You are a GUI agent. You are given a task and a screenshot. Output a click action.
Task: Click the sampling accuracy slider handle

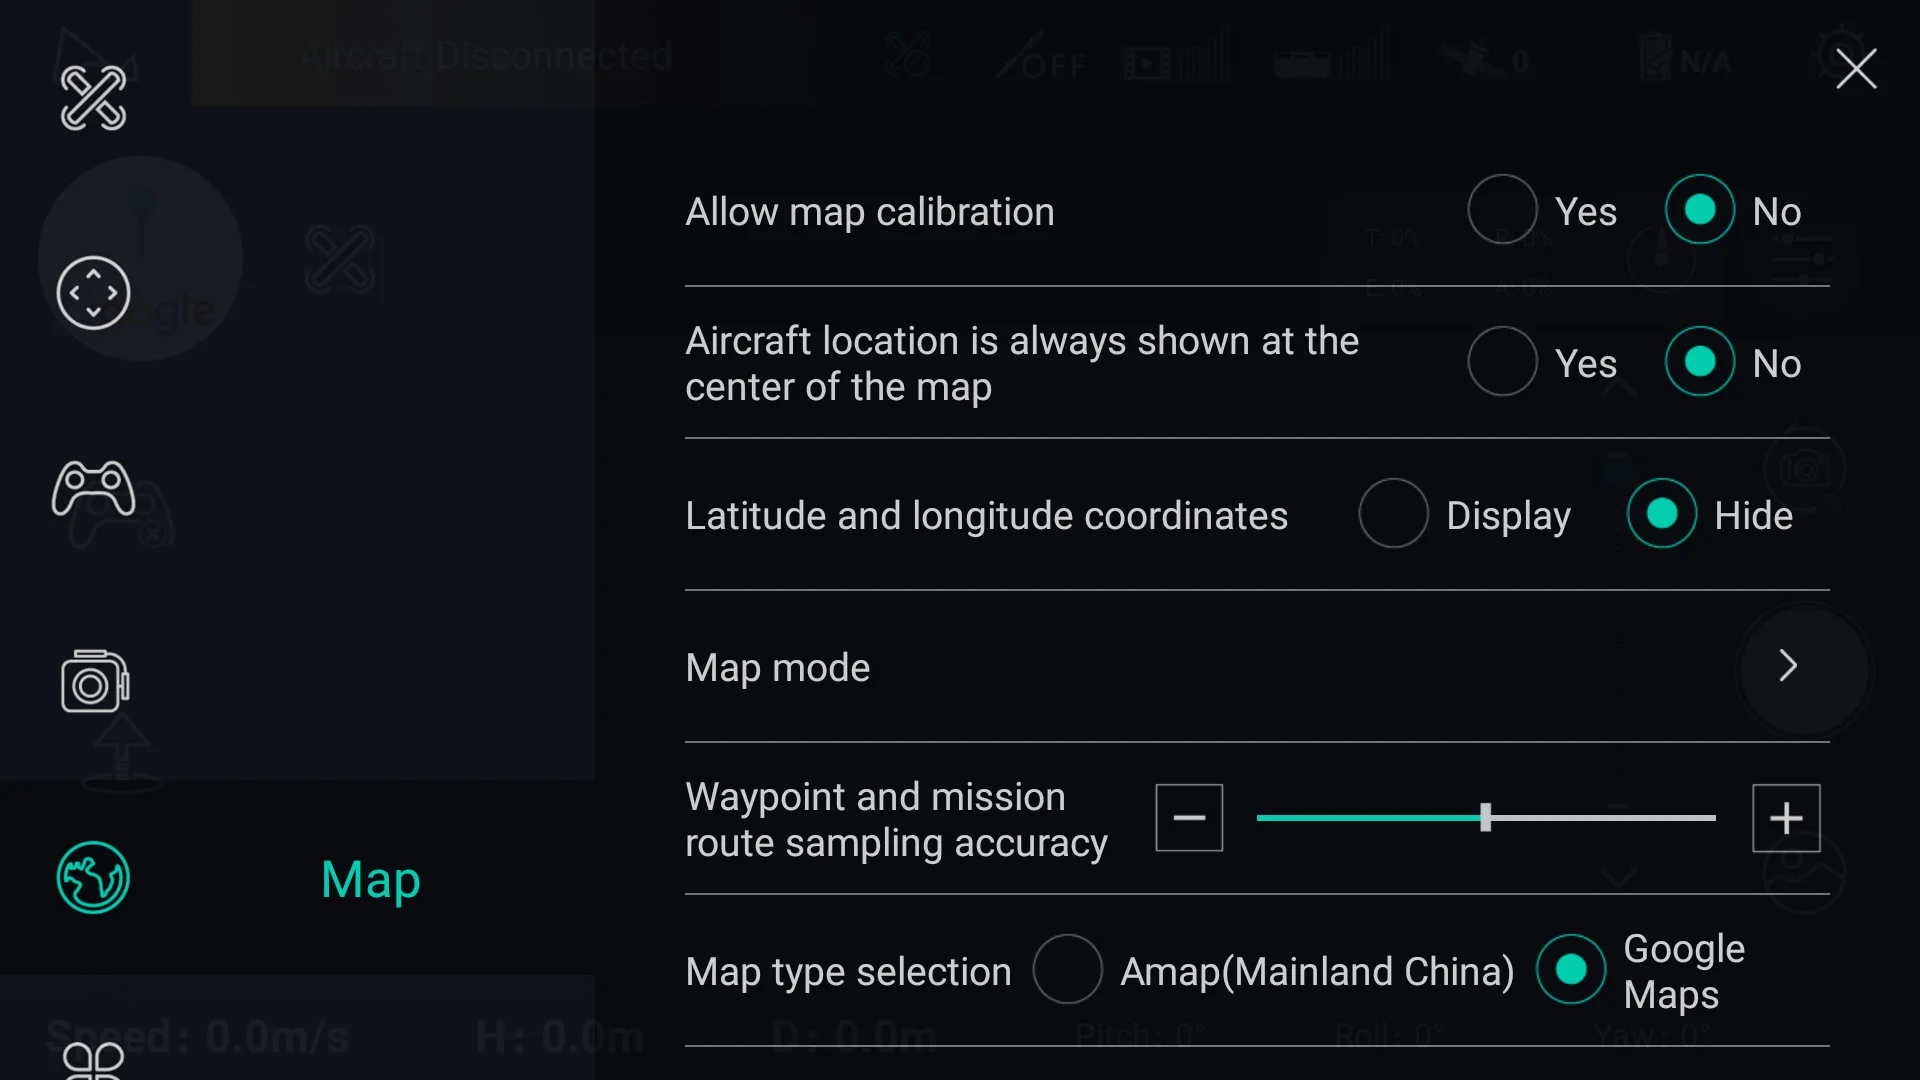(1486, 818)
